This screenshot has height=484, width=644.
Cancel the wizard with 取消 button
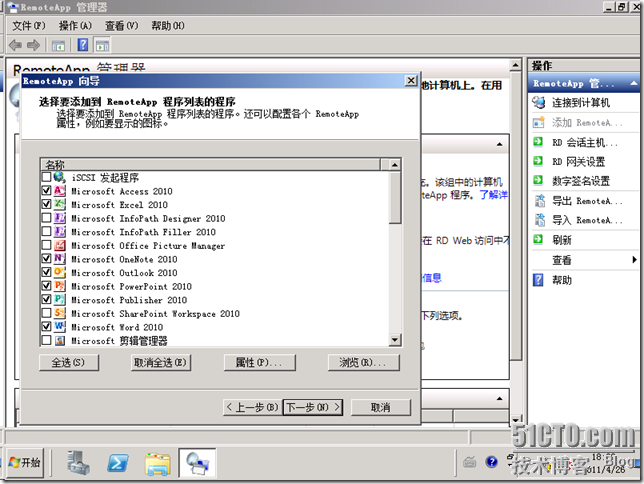click(x=381, y=407)
